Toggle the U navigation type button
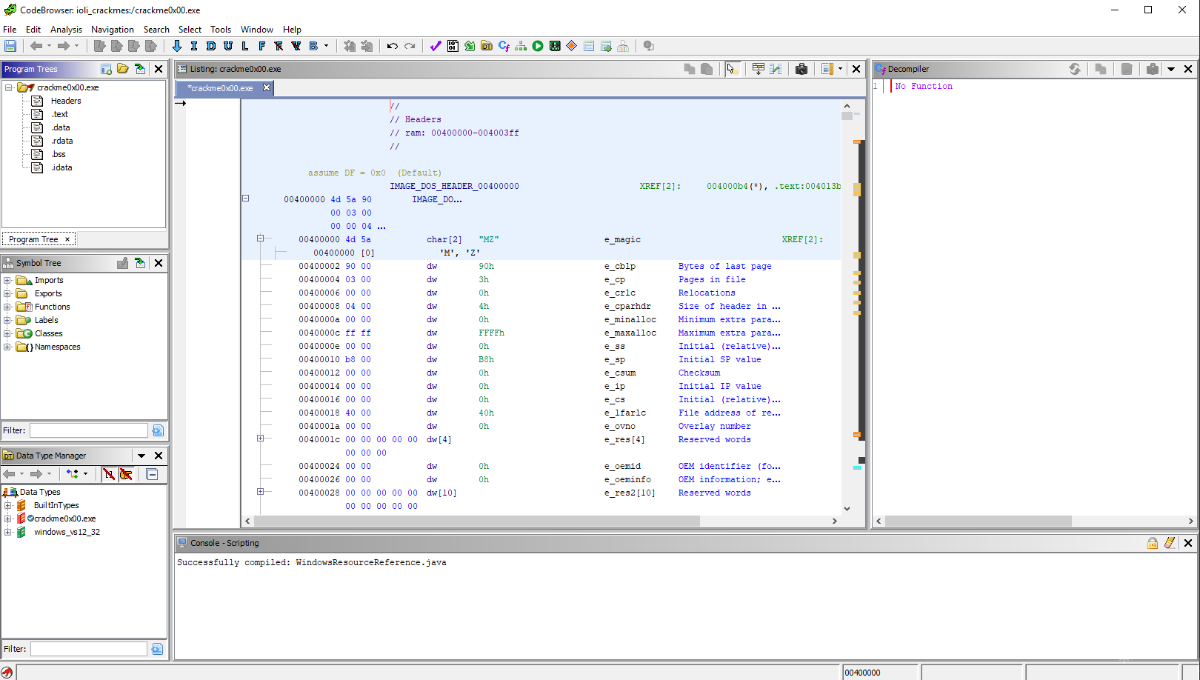Screen dimensions: 1200x680 (228, 46)
